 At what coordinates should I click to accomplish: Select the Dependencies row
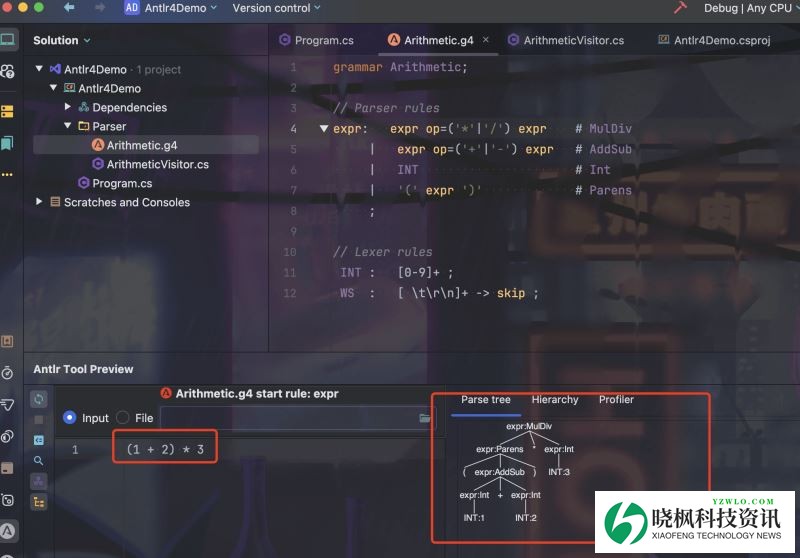146,107
